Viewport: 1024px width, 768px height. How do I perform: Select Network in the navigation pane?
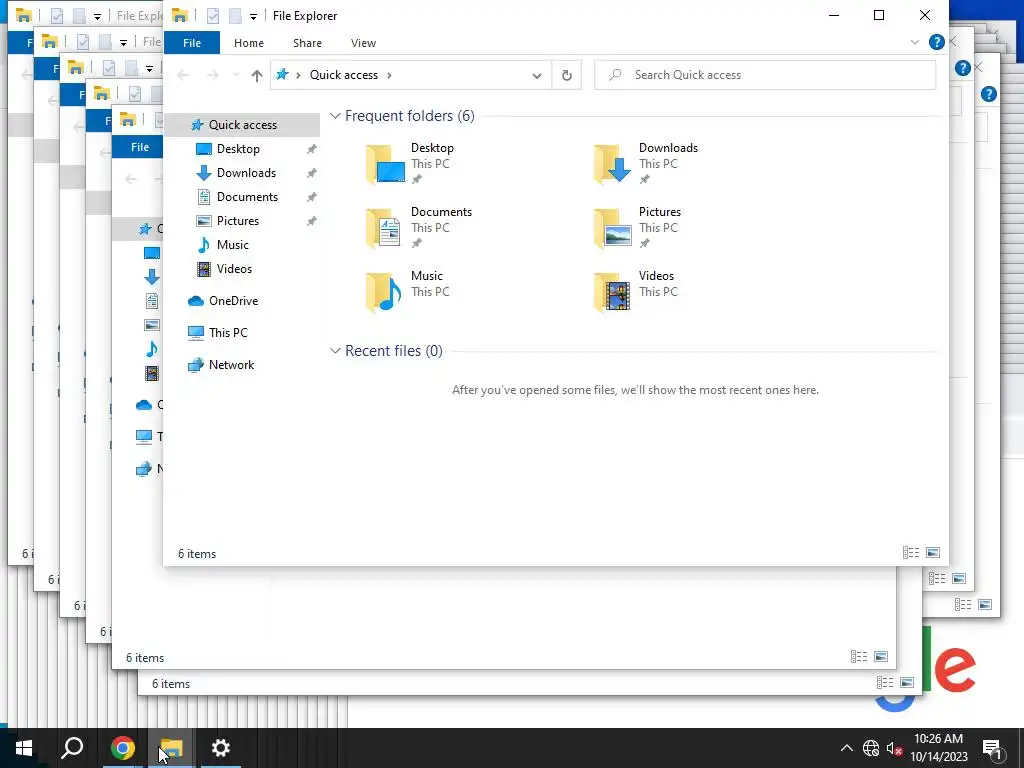(x=231, y=365)
